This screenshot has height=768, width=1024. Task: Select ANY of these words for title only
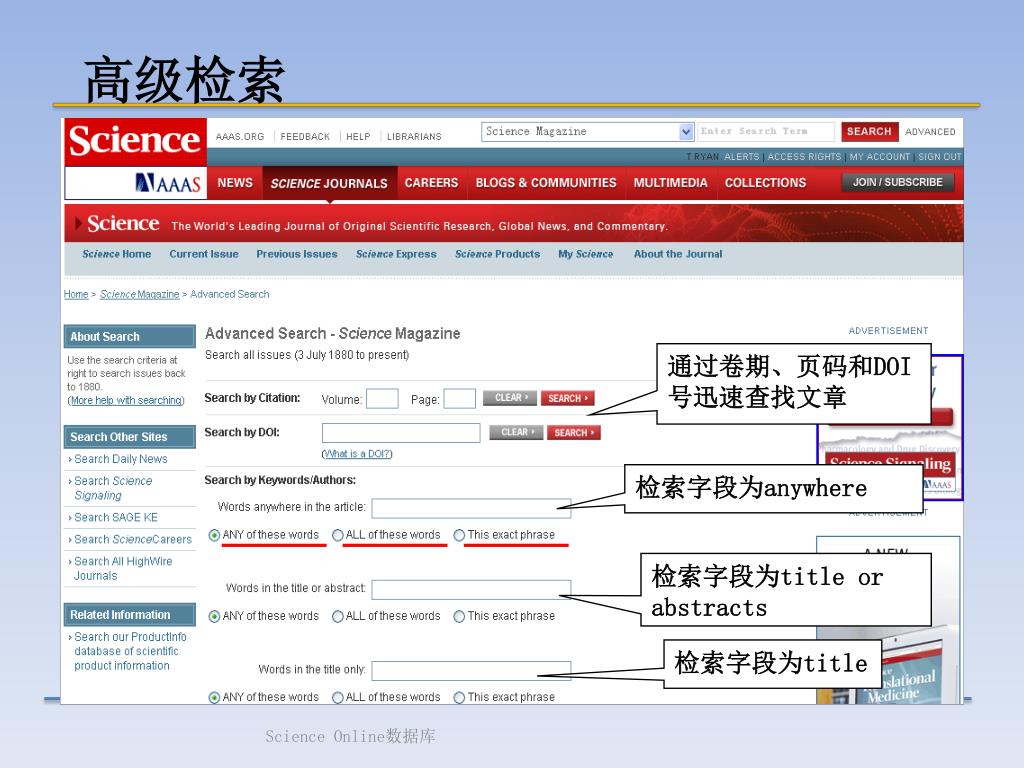[214, 697]
